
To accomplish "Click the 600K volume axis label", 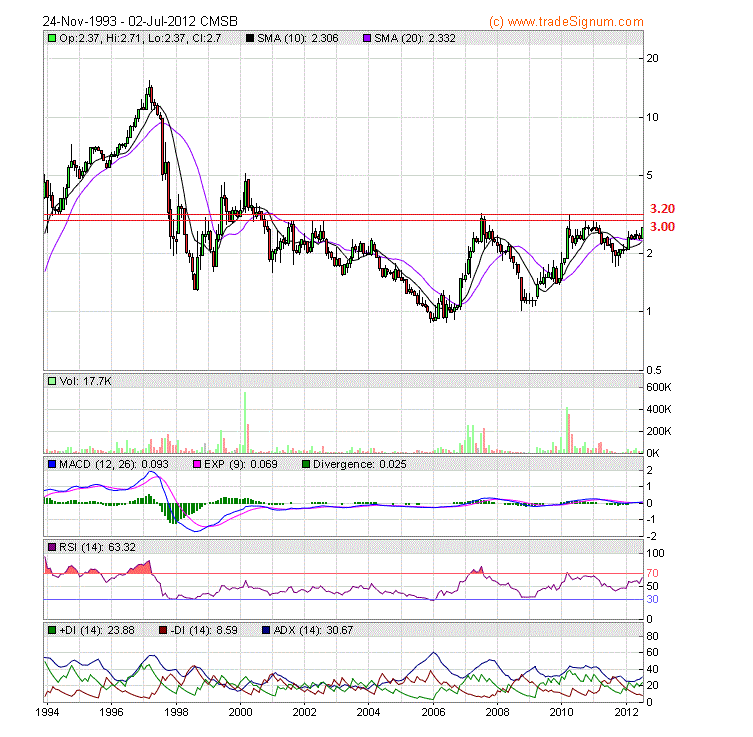I will pyautogui.click(x=659, y=387).
